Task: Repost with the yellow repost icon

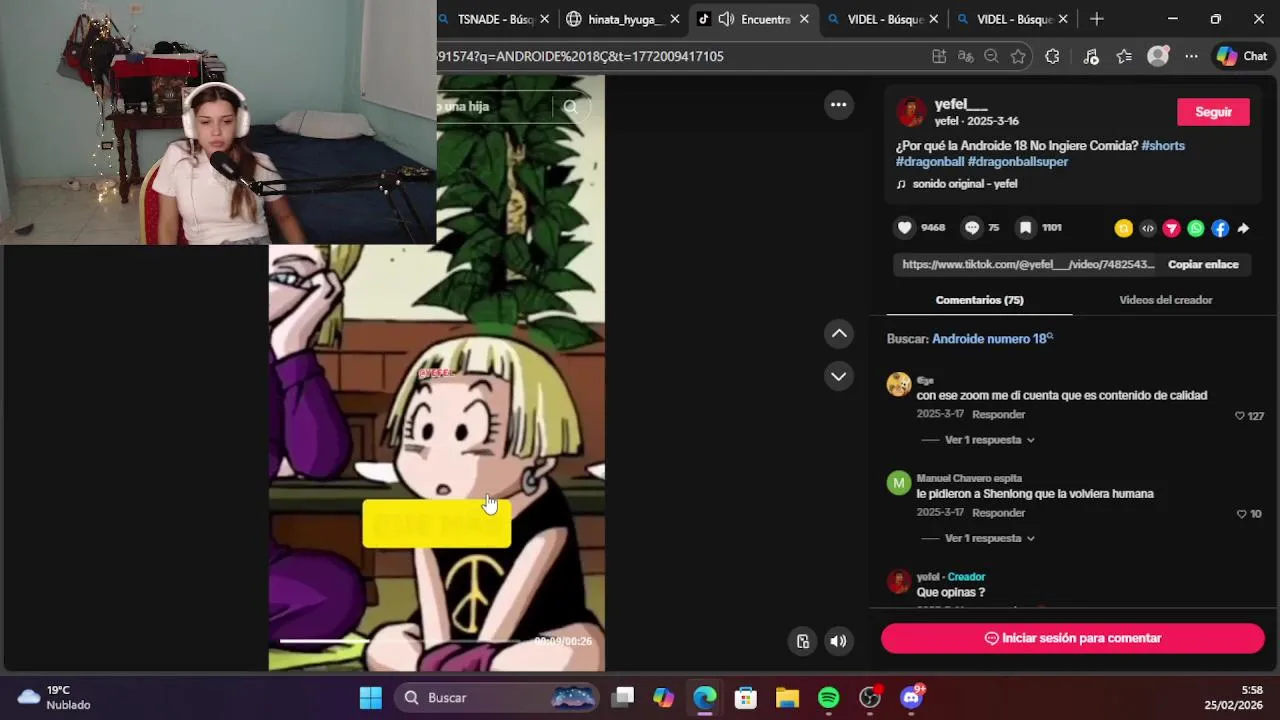Action: click(x=1123, y=228)
